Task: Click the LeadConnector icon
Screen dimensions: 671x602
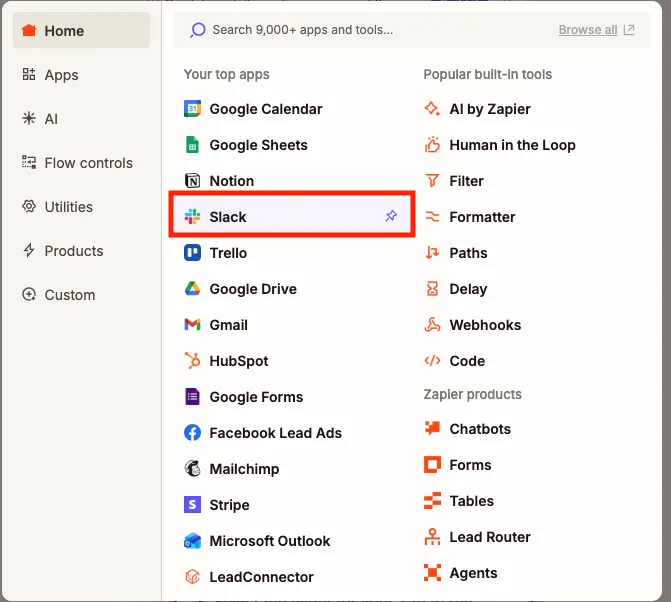Action: pos(192,576)
